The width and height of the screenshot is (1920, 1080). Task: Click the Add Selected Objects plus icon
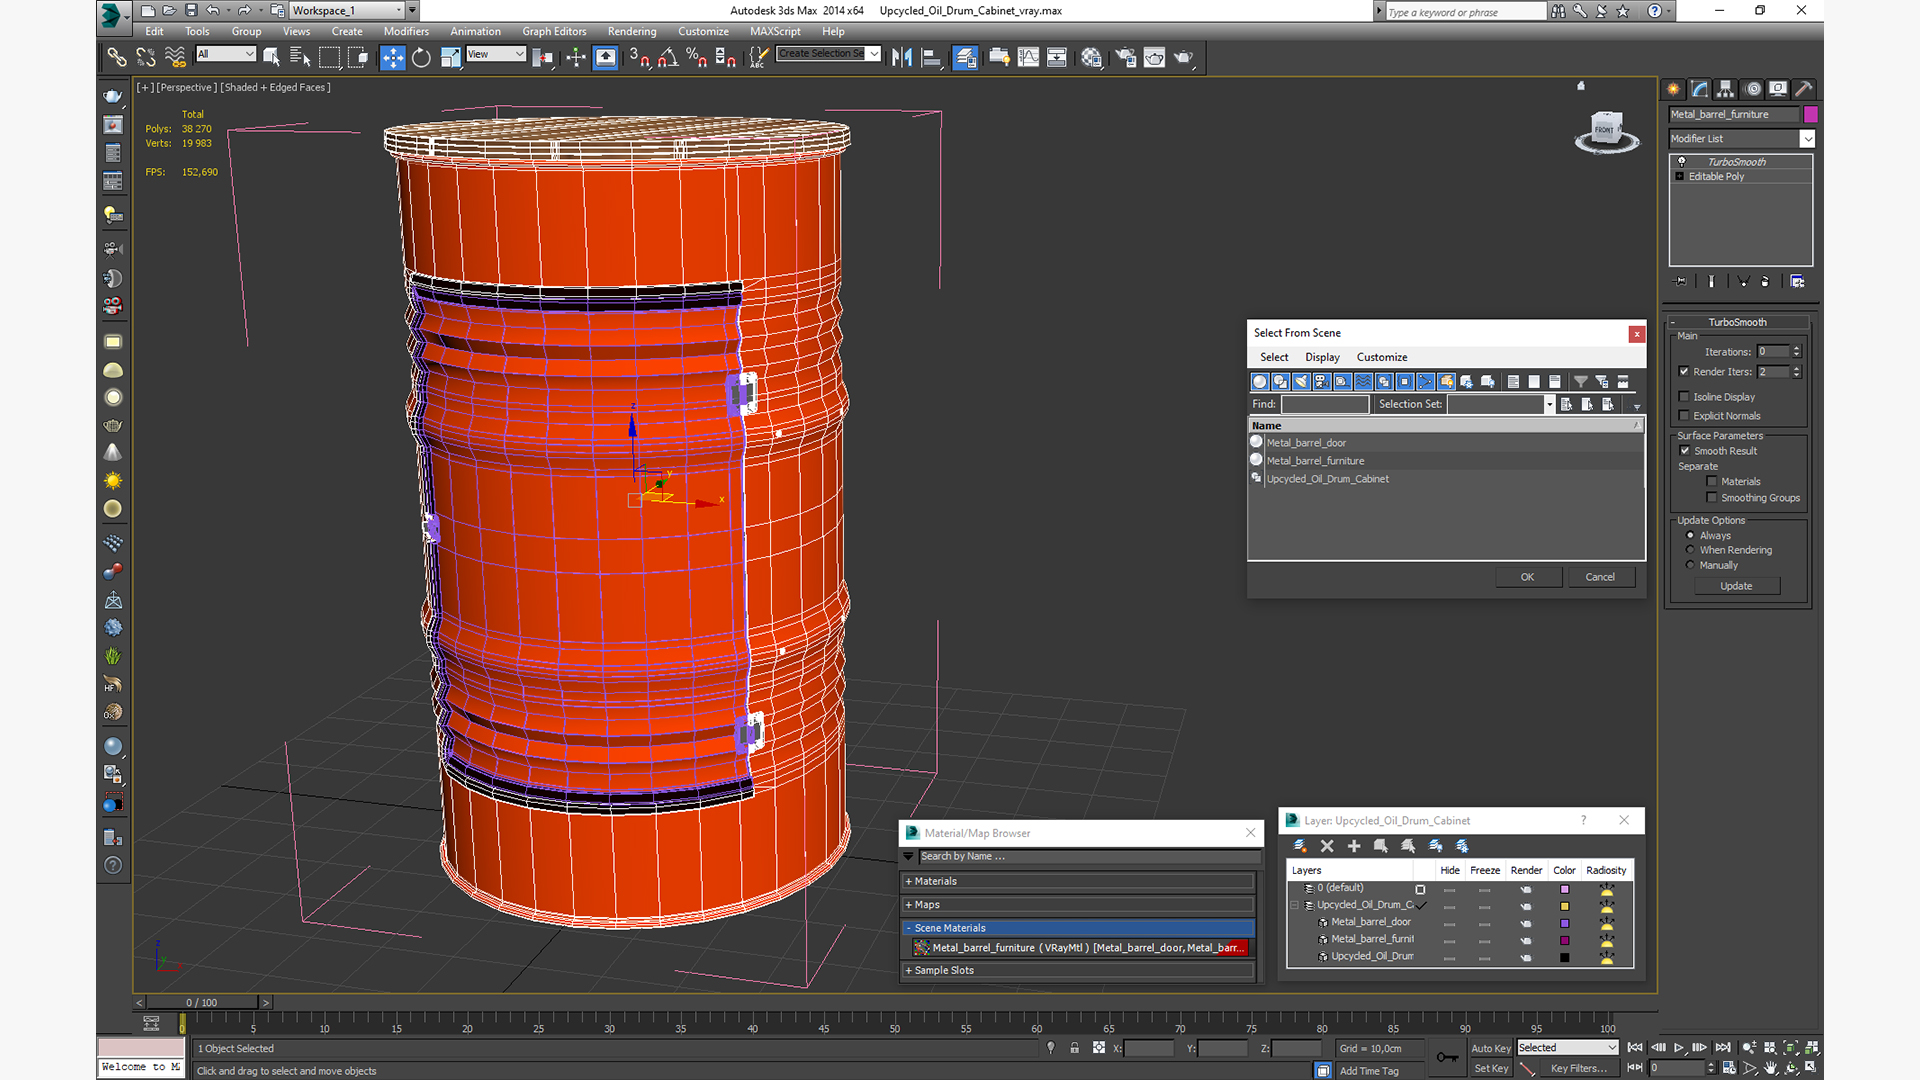coord(1354,846)
